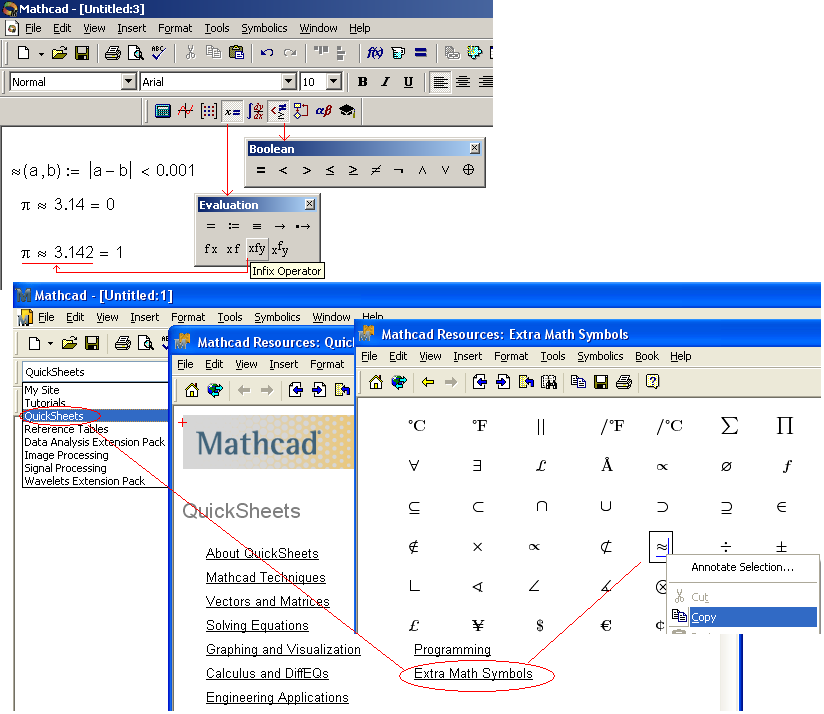
Task: Open the Solving Equations link
Action: (x=257, y=625)
